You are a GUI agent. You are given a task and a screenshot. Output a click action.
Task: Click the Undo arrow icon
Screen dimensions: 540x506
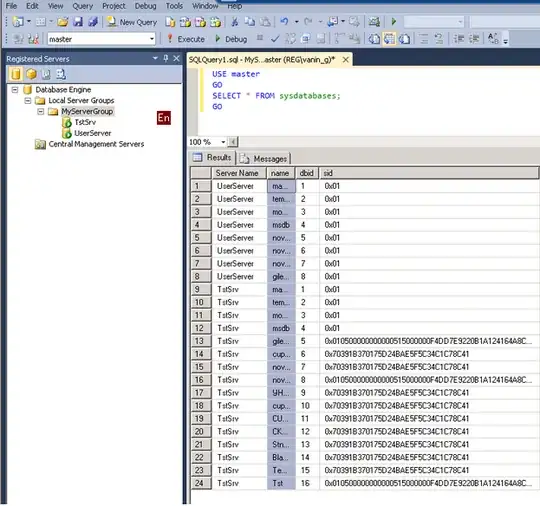(x=284, y=22)
